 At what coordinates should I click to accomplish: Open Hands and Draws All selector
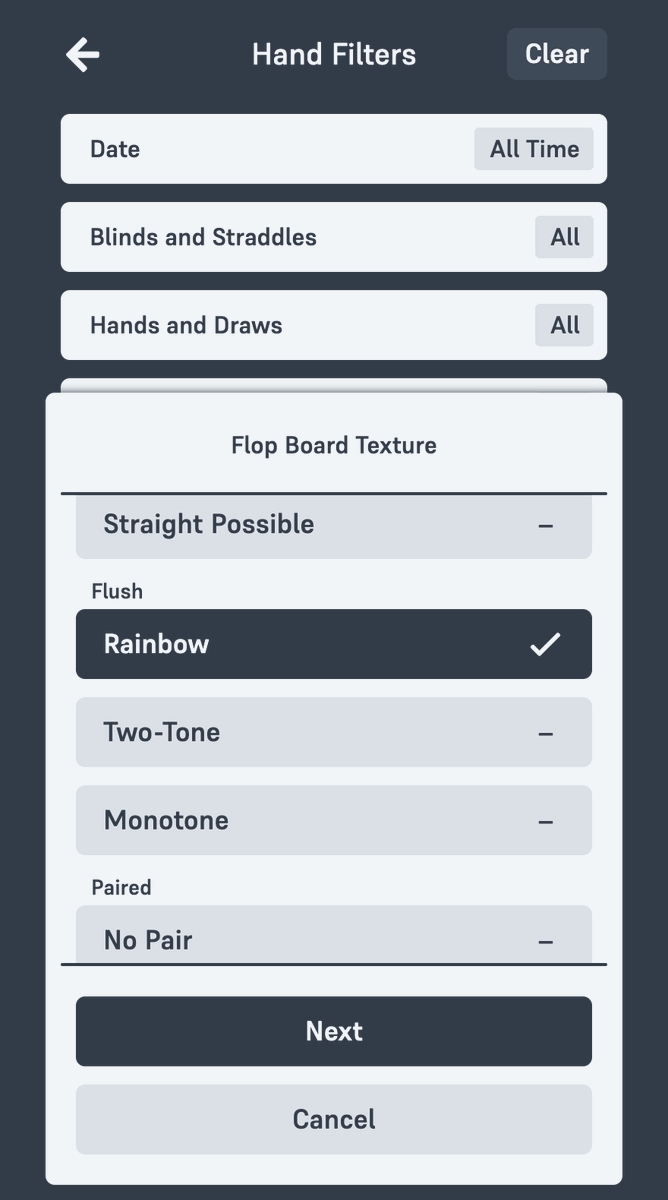click(565, 325)
